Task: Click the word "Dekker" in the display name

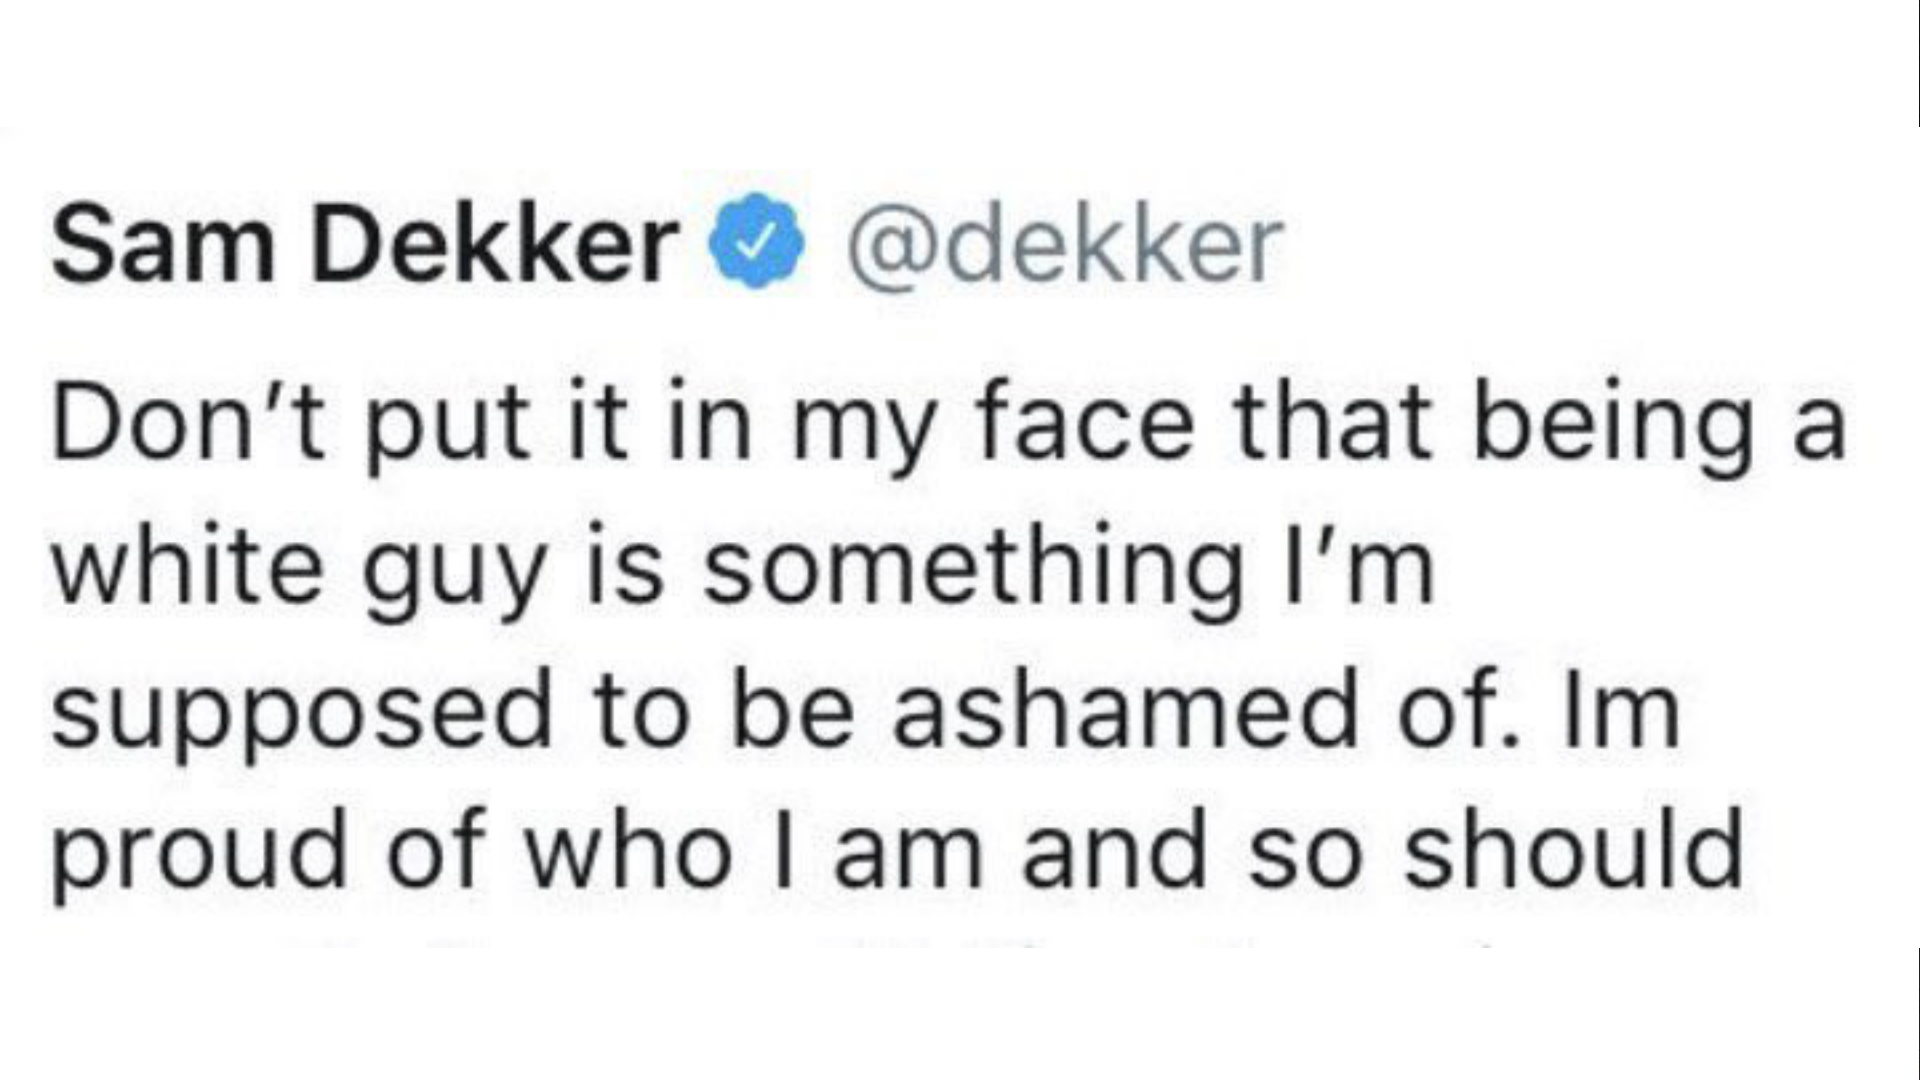Action: (x=496, y=241)
